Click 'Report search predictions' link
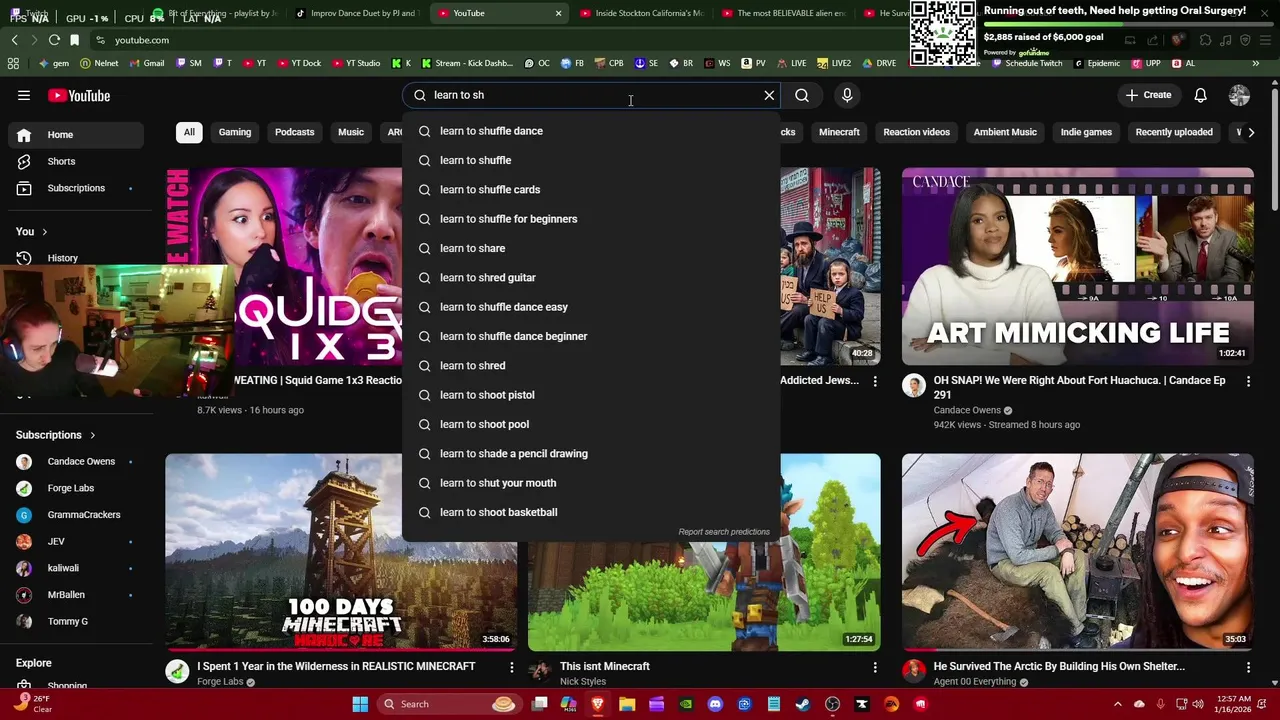The height and width of the screenshot is (720, 1280). 724,532
